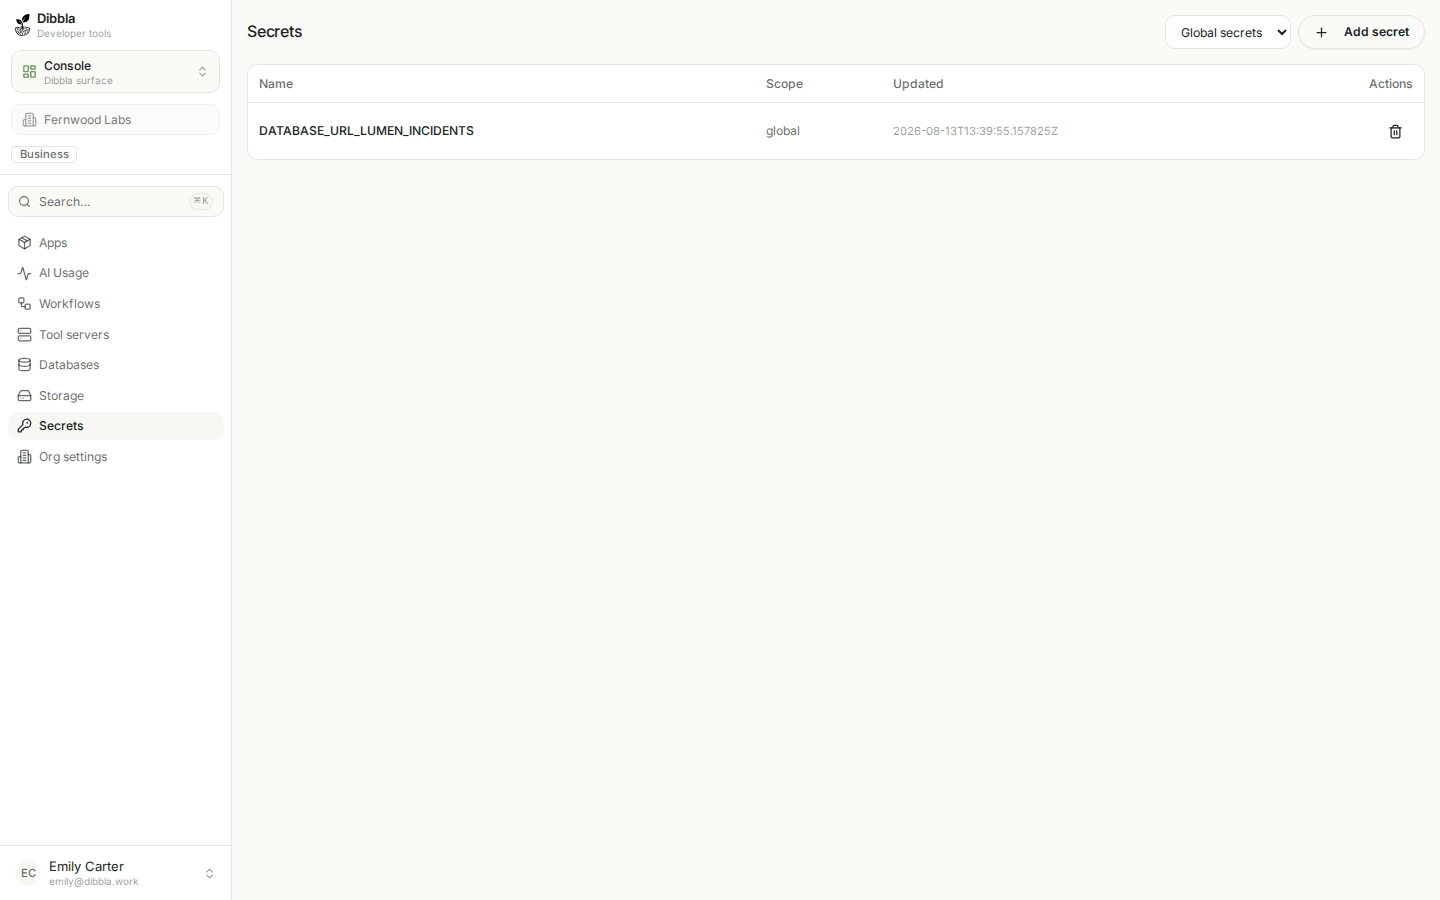Click the ⌘K shortcut hint badge
Viewport: 1440px width, 900px height.
[x=201, y=201]
